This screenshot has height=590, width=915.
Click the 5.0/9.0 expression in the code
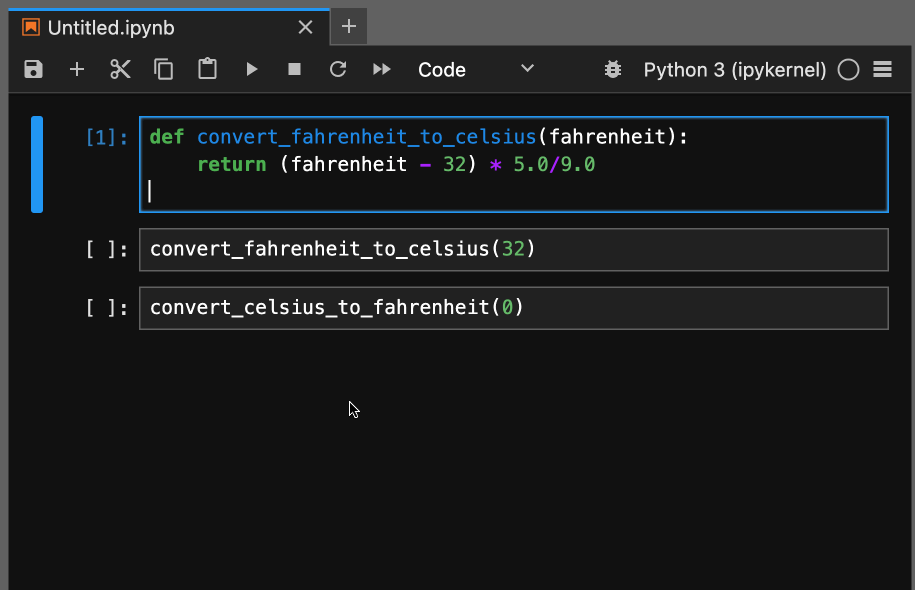coord(554,165)
